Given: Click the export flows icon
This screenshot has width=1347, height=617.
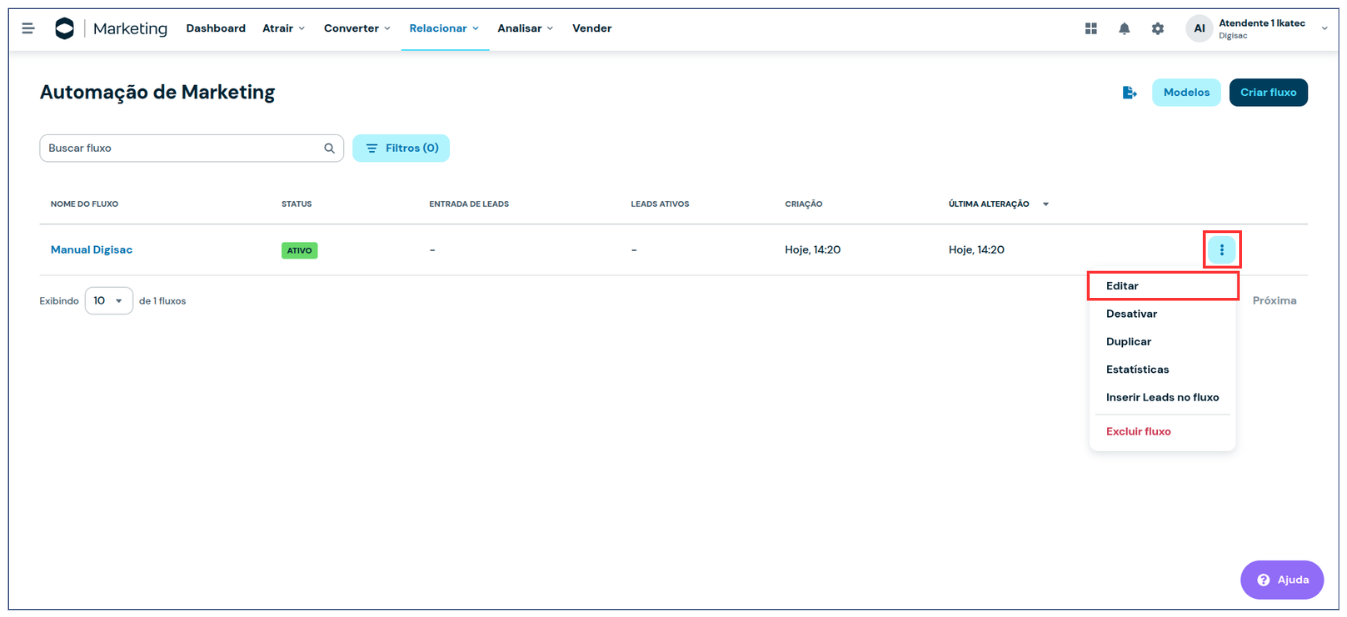Looking at the screenshot, I should pos(1129,93).
